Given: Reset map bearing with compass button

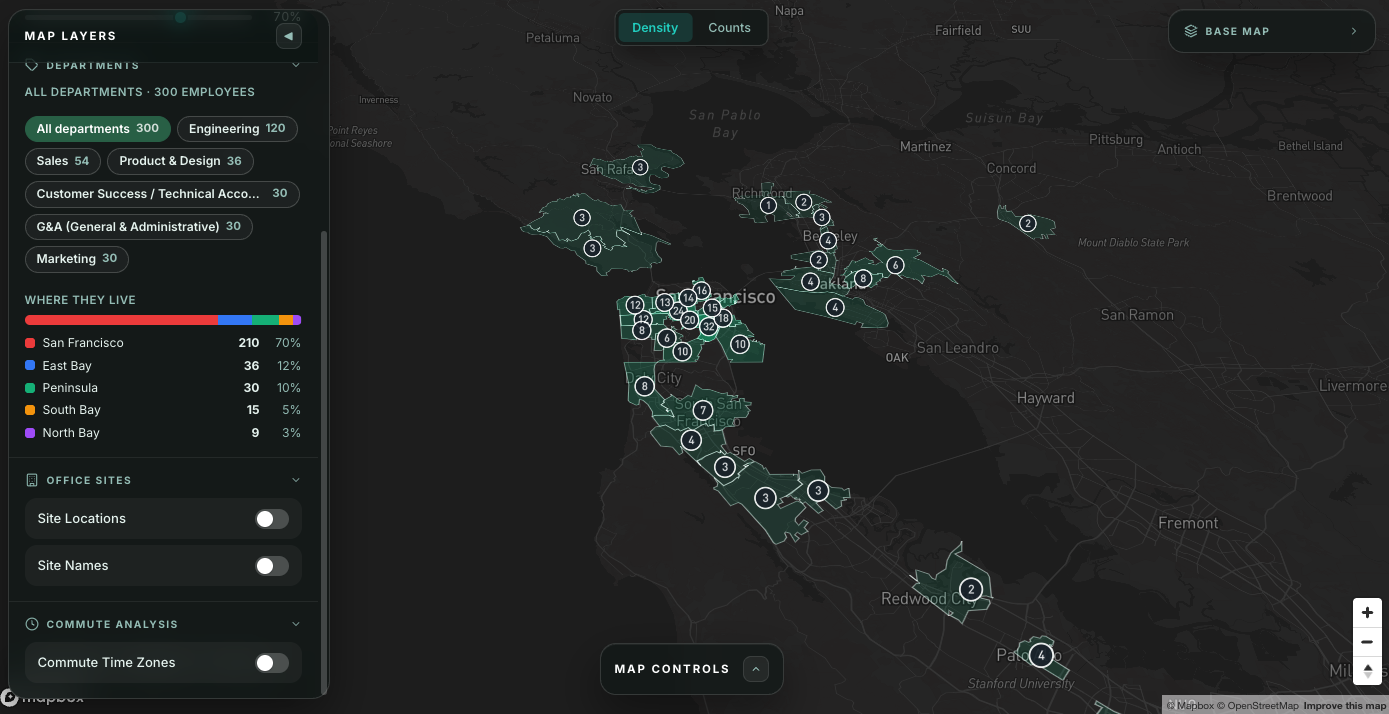Looking at the screenshot, I should coord(1367,670).
